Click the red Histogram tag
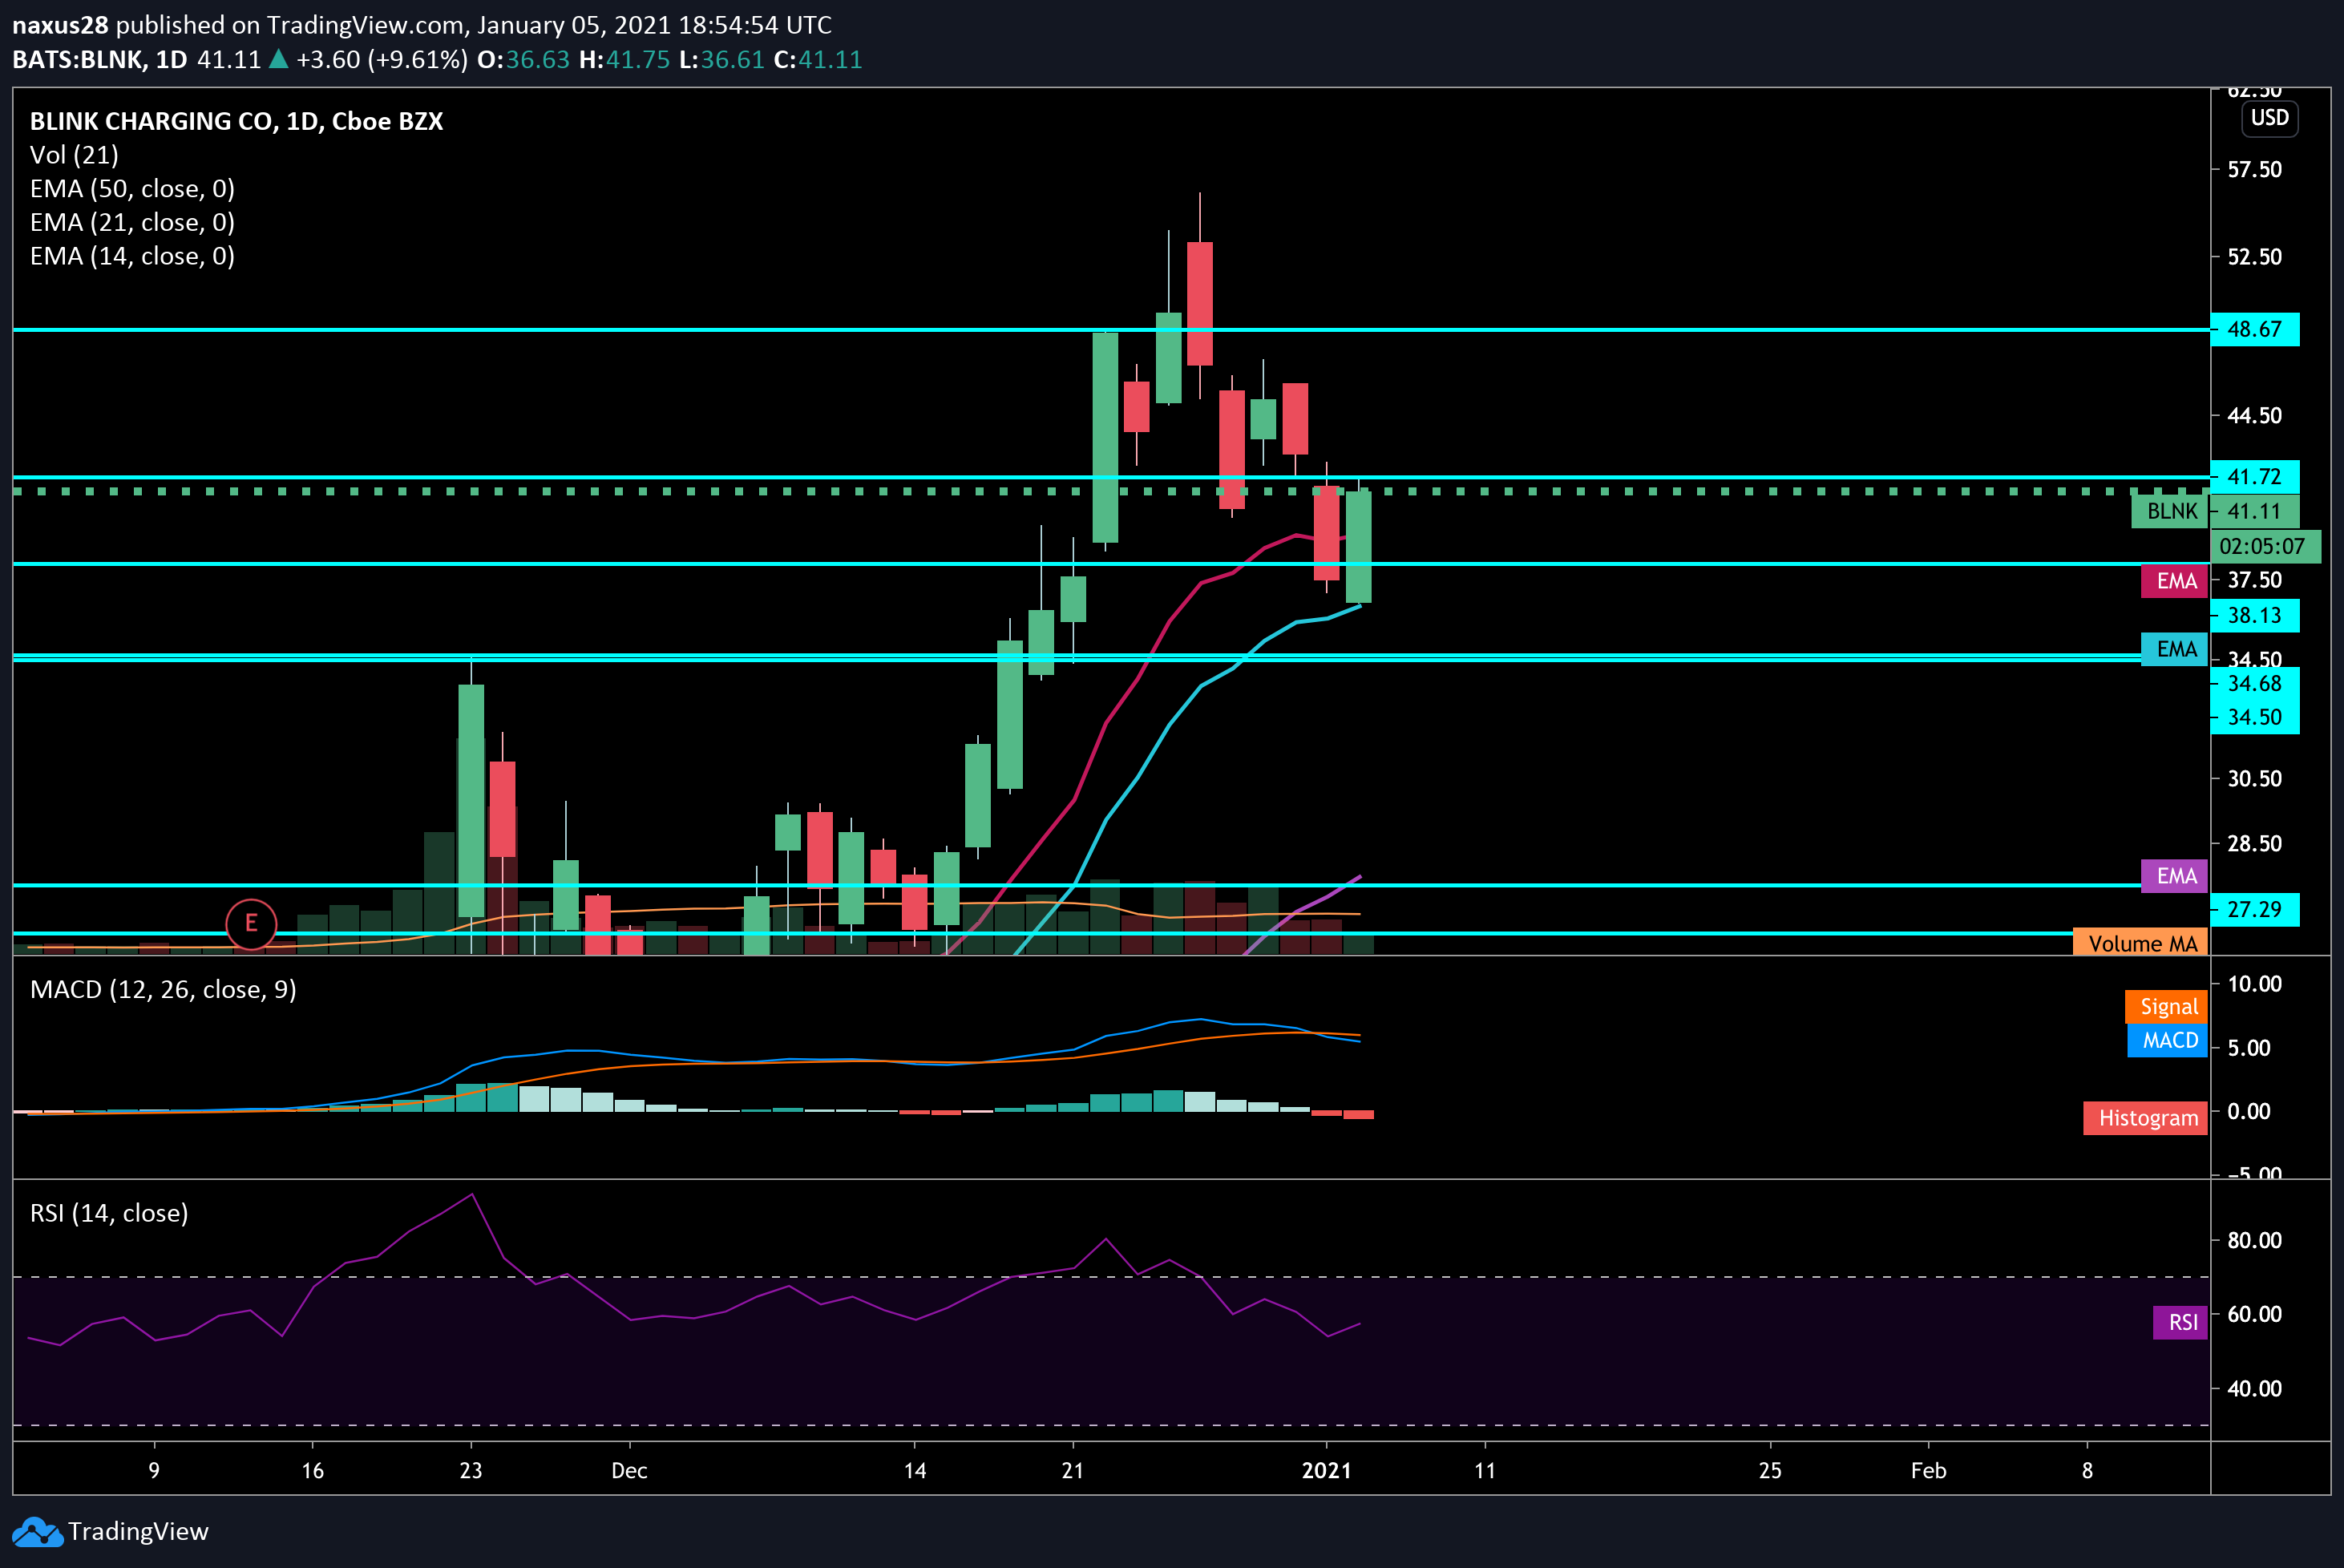 coord(2146,1118)
